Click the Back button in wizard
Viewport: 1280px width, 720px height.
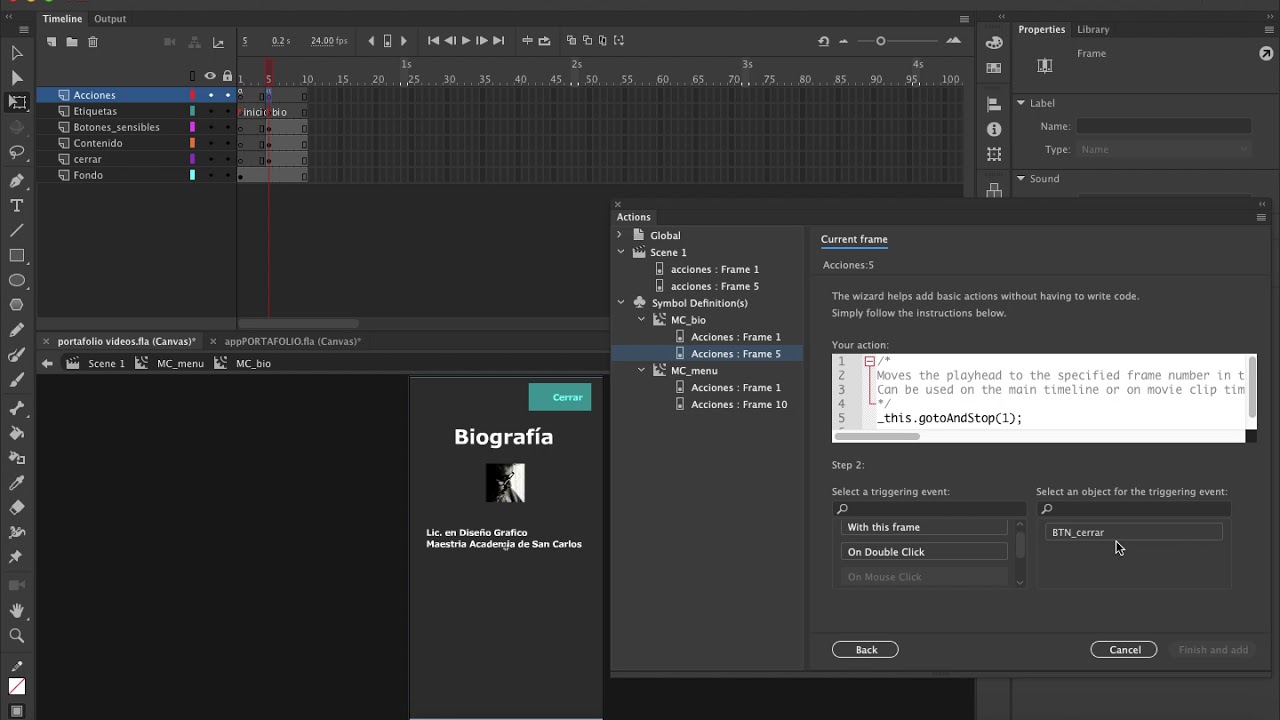(866, 650)
